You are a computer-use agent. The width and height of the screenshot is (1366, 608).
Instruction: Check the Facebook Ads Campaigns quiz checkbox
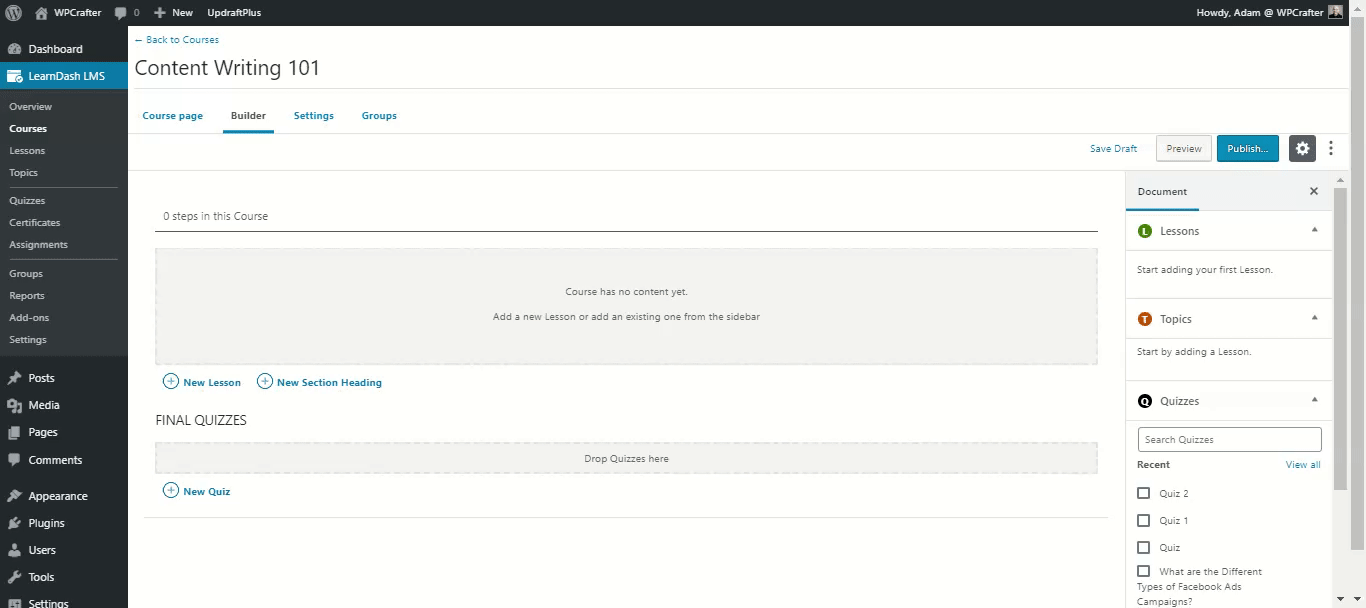coord(1144,571)
